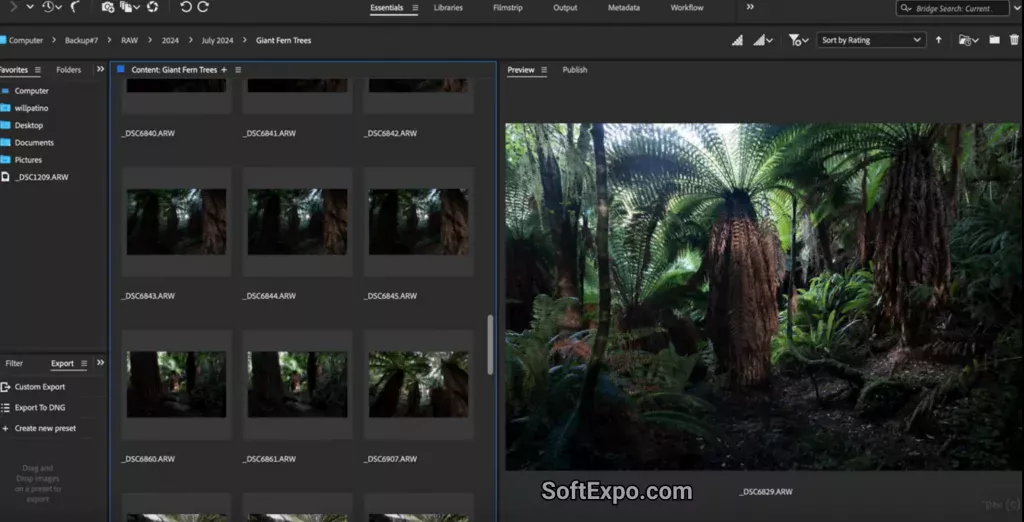This screenshot has height=522, width=1024.
Task: Click Export To DNG preset
Action: (39, 408)
